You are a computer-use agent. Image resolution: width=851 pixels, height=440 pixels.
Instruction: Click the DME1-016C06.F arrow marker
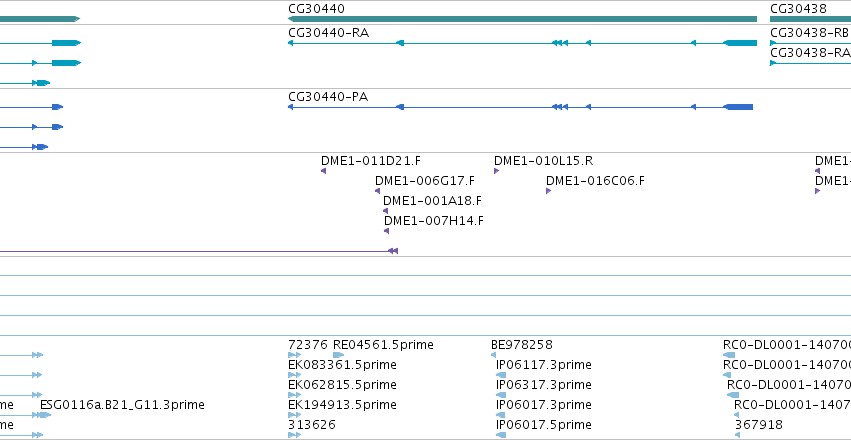(x=549, y=191)
